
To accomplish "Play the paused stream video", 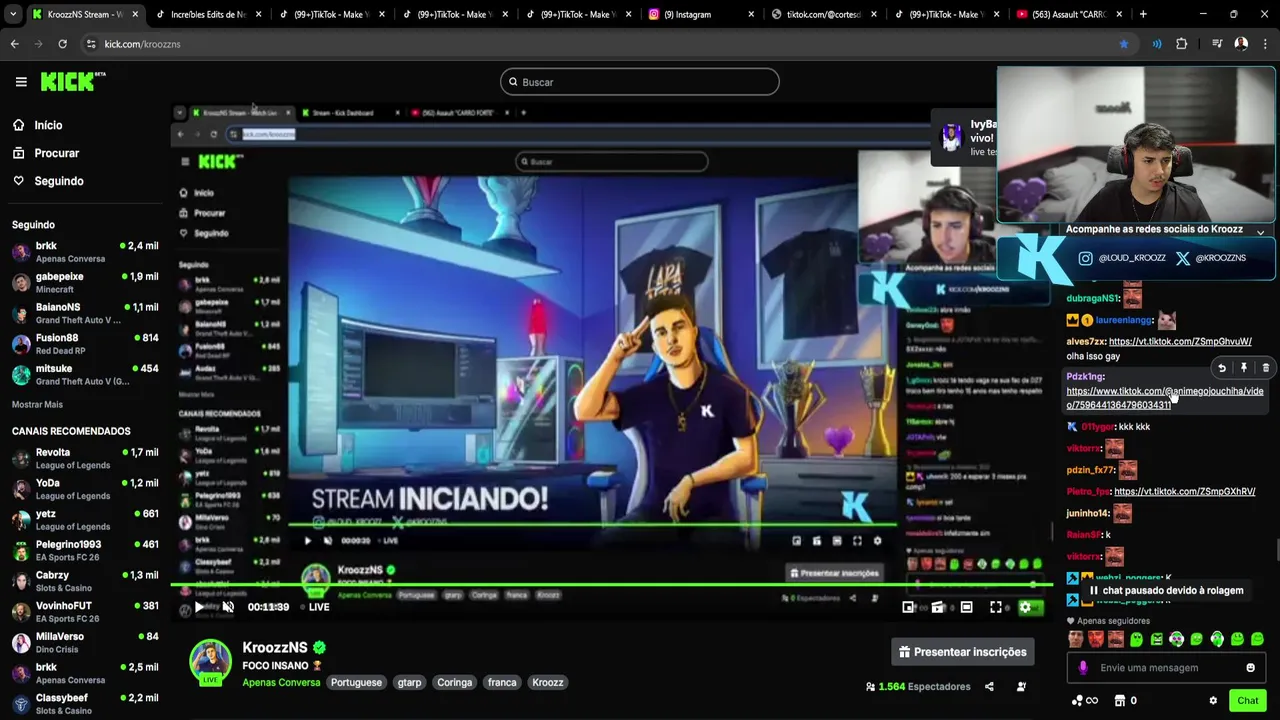I will coord(199,607).
